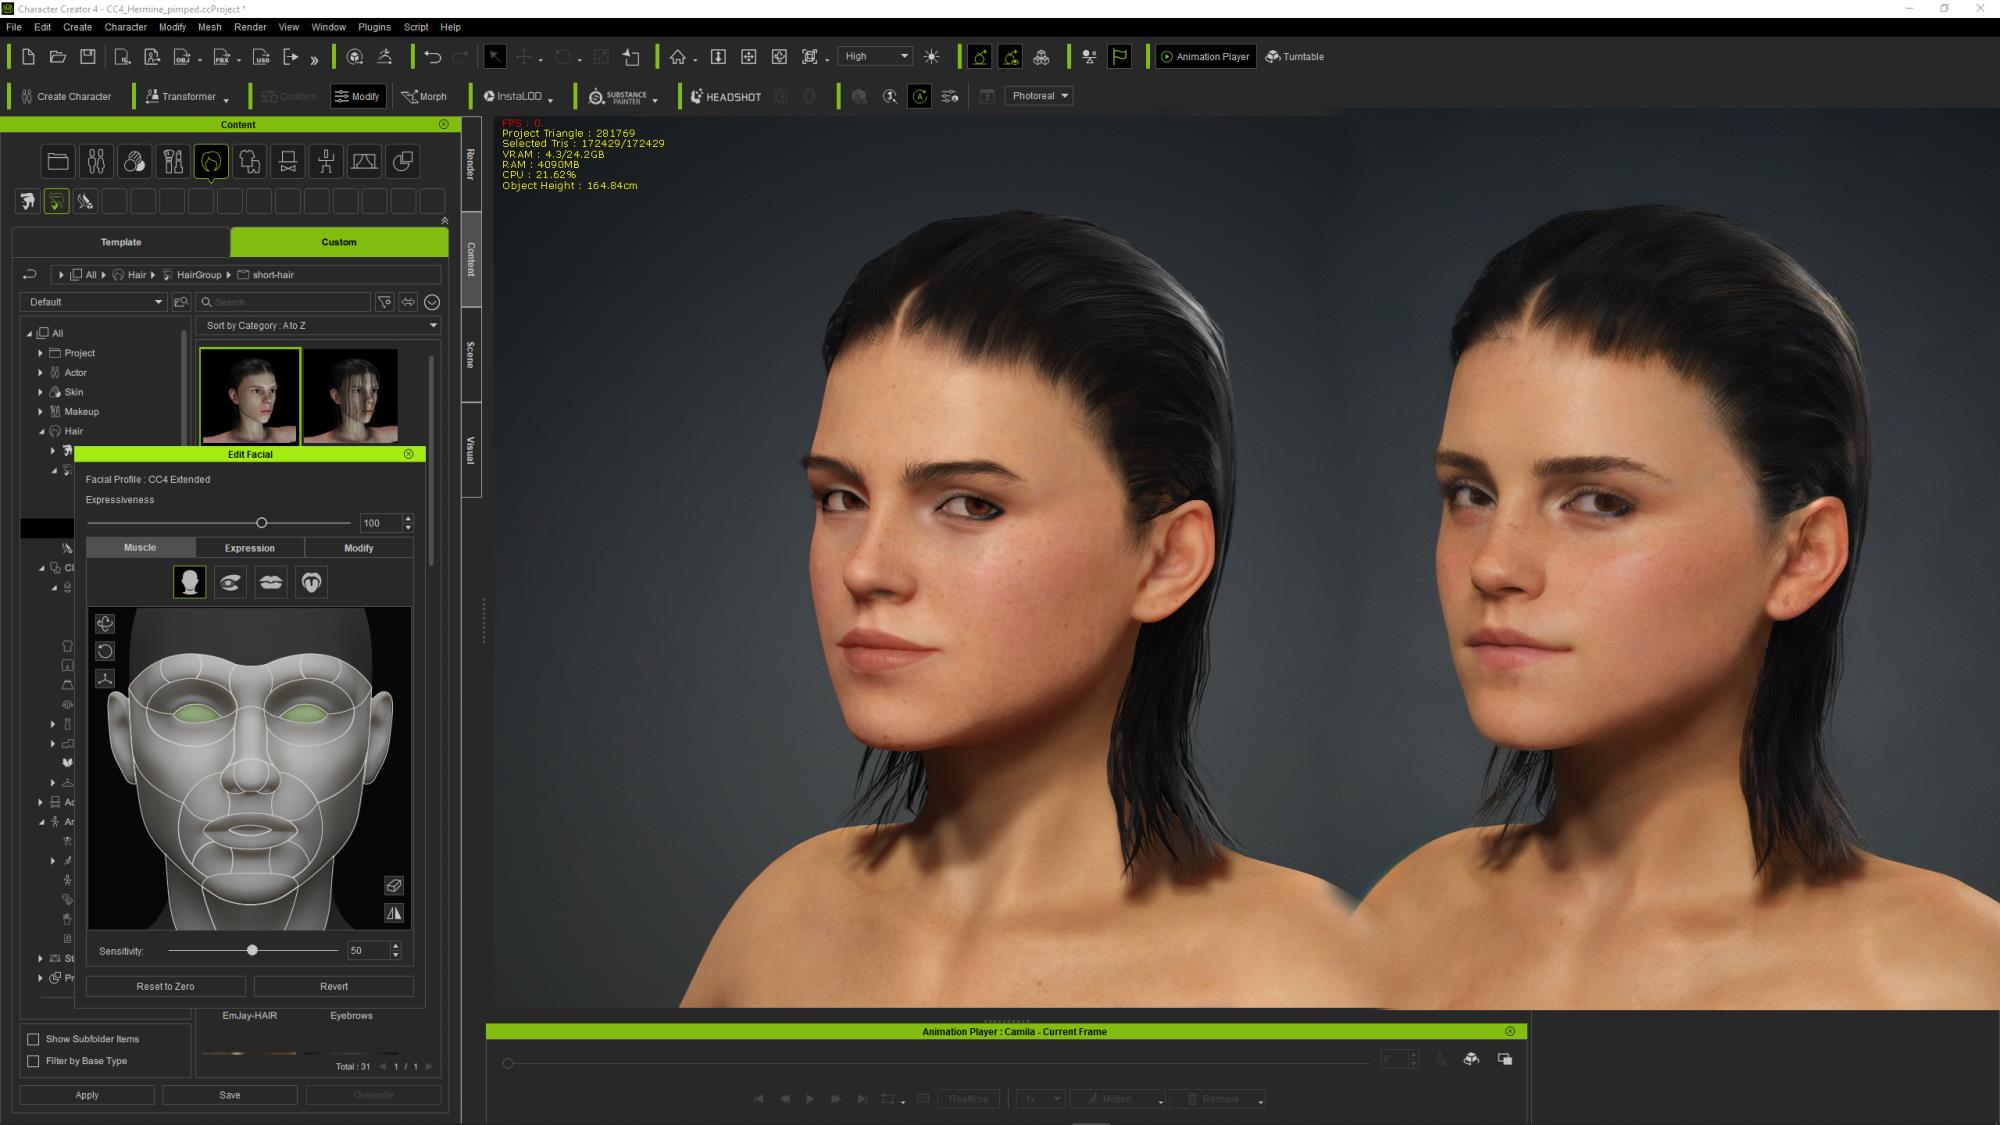Click the Reset to Zero button
Image resolution: width=2000 pixels, height=1125 pixels.
(166, 986)
